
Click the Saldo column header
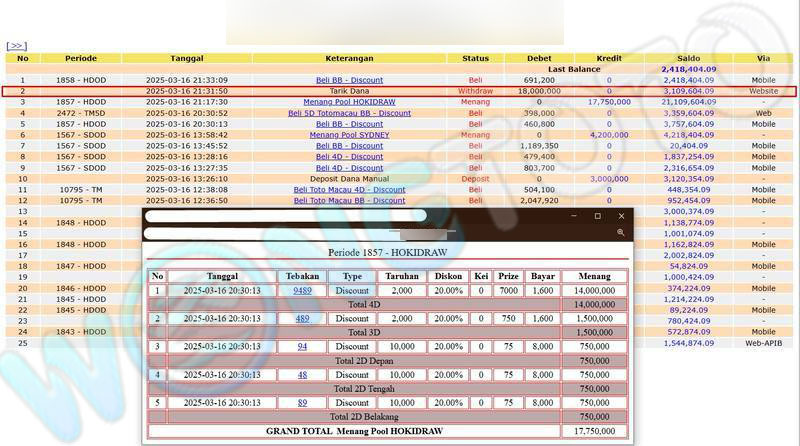[687, 58]
